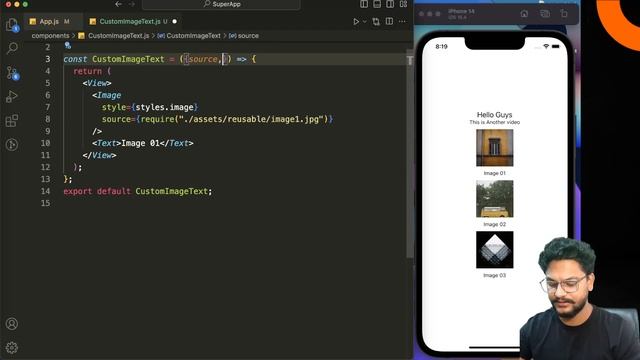Screen dimensions: 640x360
Task: Click line number 14 in the gutter
Action: tap(45, 191)
